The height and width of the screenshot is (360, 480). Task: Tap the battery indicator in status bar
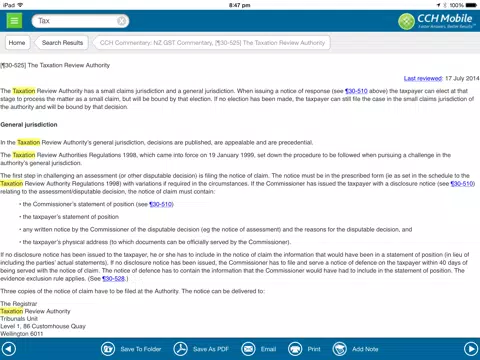[x=471, y=5]
